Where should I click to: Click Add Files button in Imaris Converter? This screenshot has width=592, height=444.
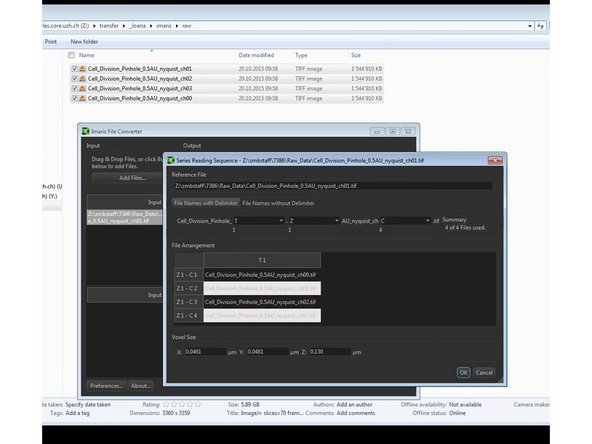(x=133, y=178)
